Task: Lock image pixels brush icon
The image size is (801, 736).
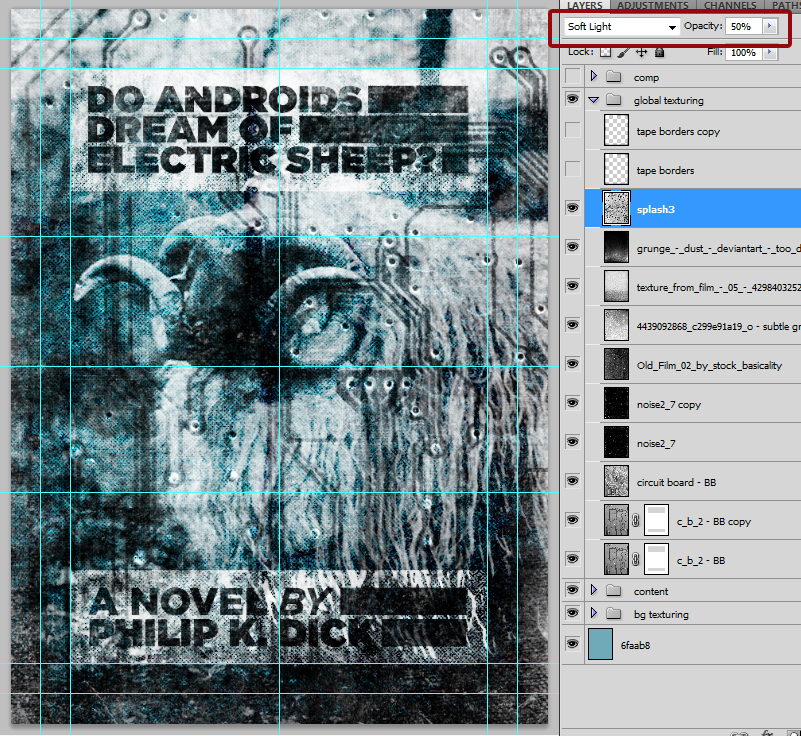Action: click(x=624, y=52)
